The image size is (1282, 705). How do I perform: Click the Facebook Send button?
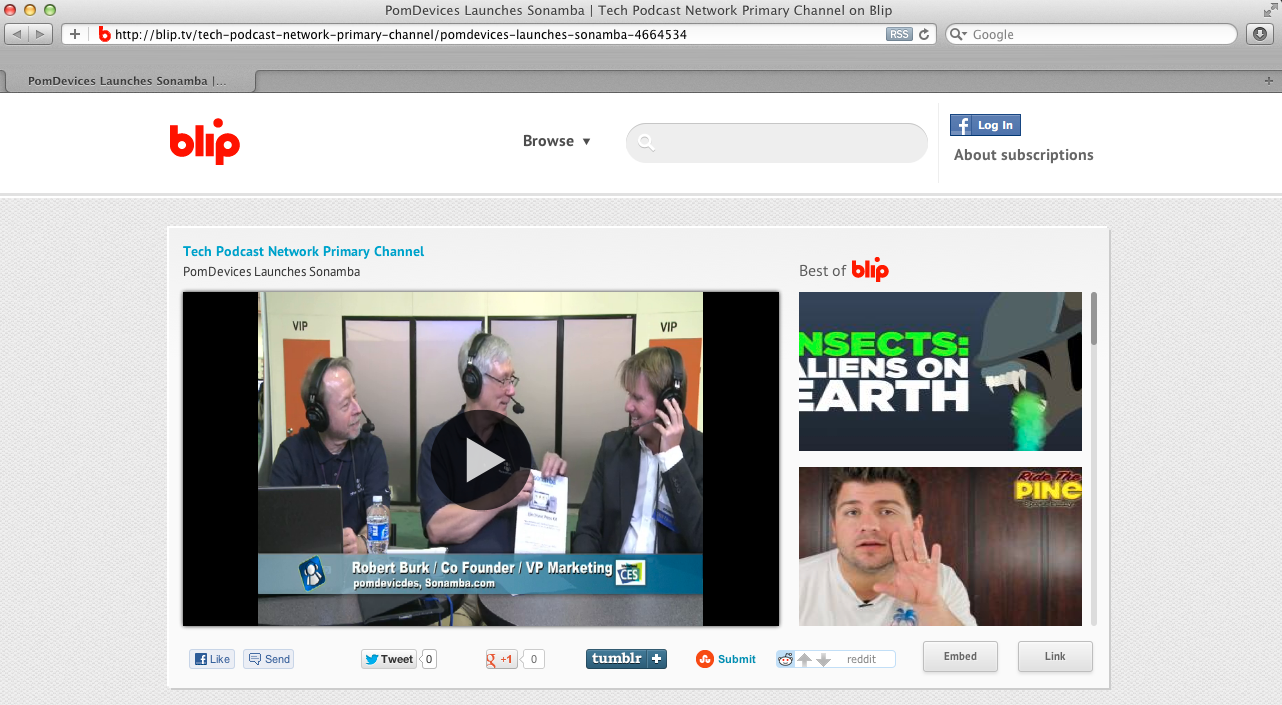269,659
